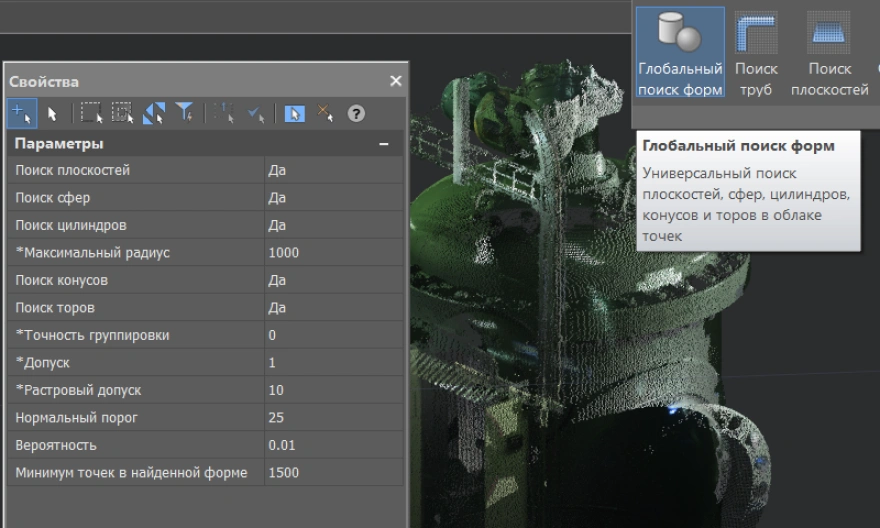The image size is (880, 528).
Task: Open the Поиск торов value dropdown
Action: point(333,307)
